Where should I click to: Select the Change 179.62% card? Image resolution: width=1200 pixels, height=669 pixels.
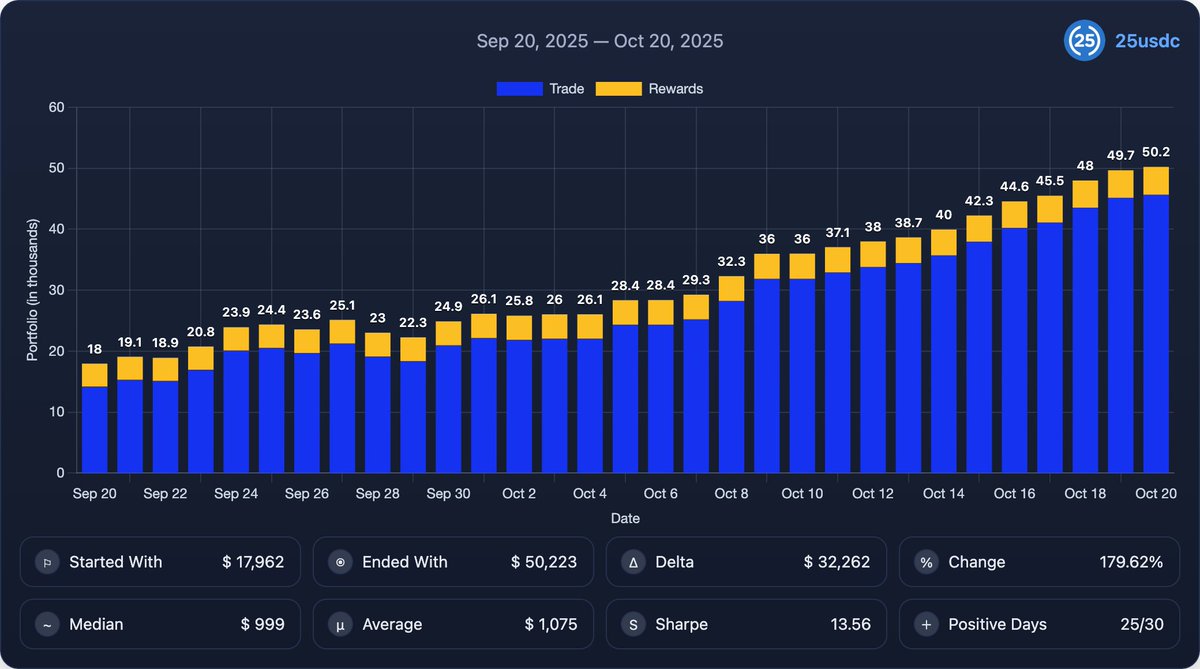1039,562
